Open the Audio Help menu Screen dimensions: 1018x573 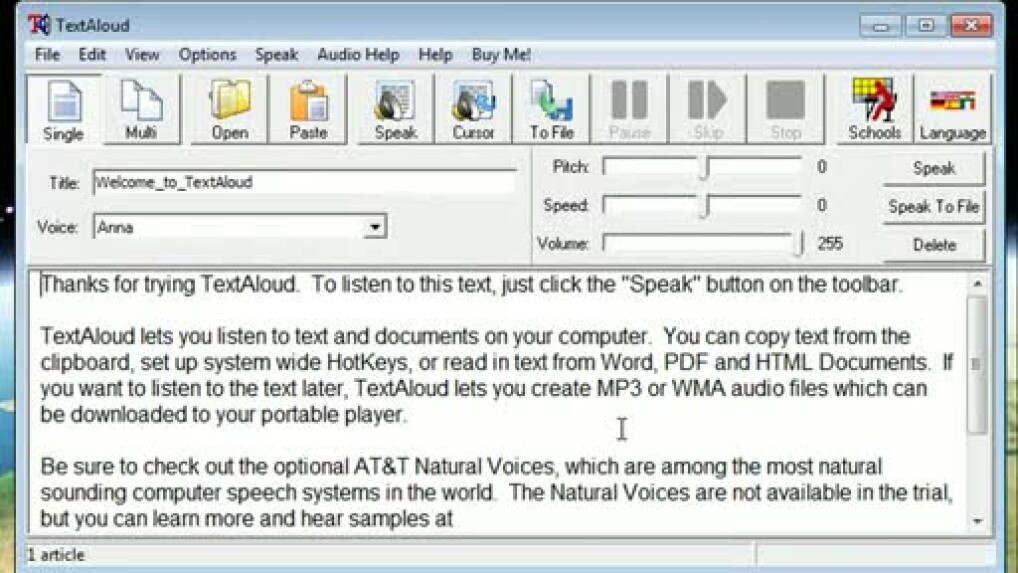point(357,55)
